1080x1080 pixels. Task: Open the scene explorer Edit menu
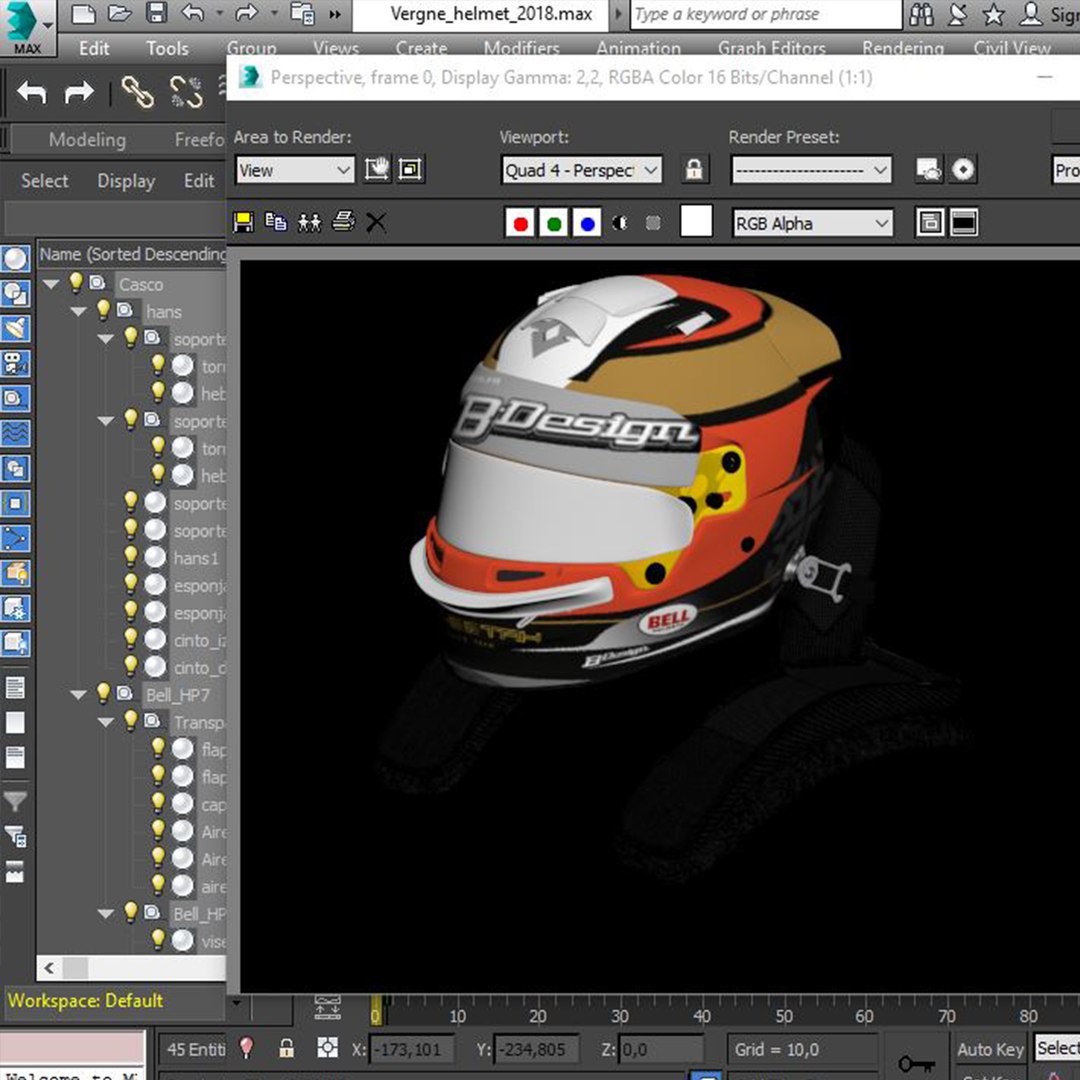pyautogui.click(x=199, y=181)
